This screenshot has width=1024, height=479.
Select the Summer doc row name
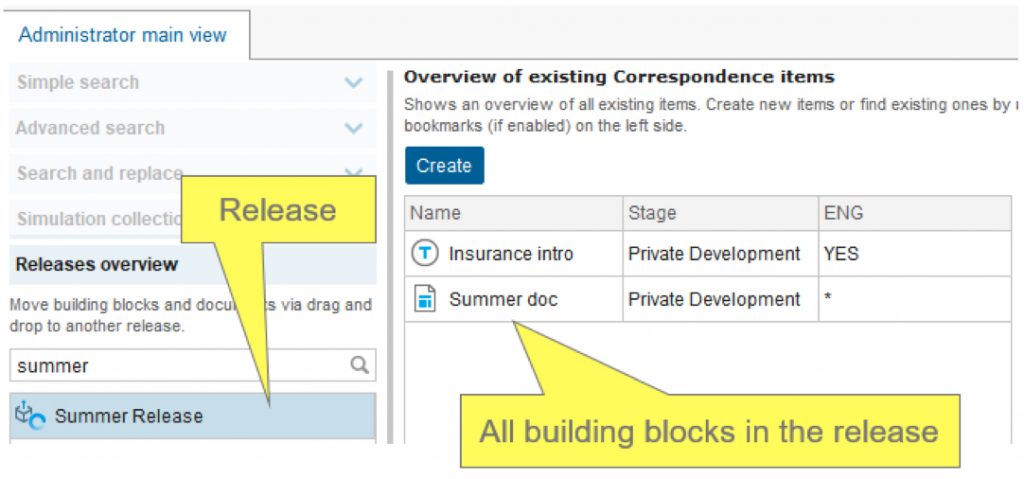(503, 299)
